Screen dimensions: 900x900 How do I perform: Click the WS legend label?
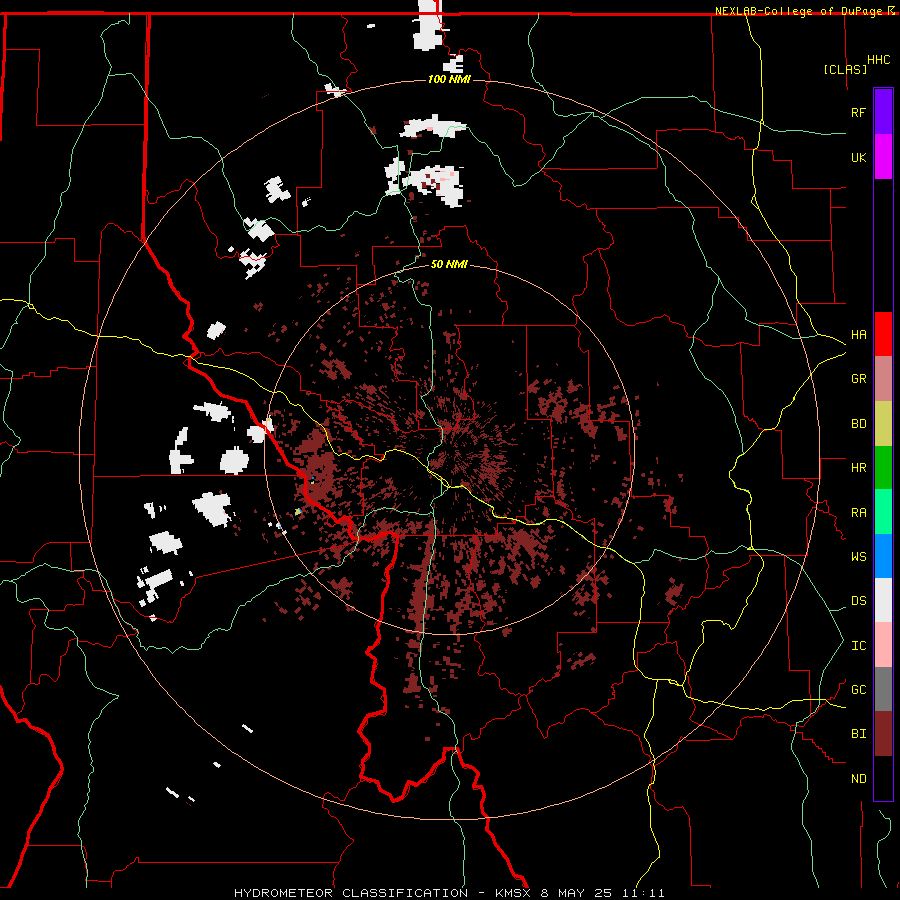(858, 557)
